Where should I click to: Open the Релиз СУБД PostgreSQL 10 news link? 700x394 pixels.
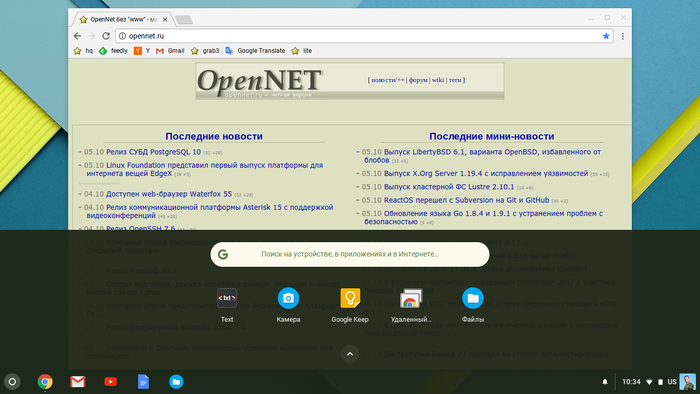click(x=154, y=152)
